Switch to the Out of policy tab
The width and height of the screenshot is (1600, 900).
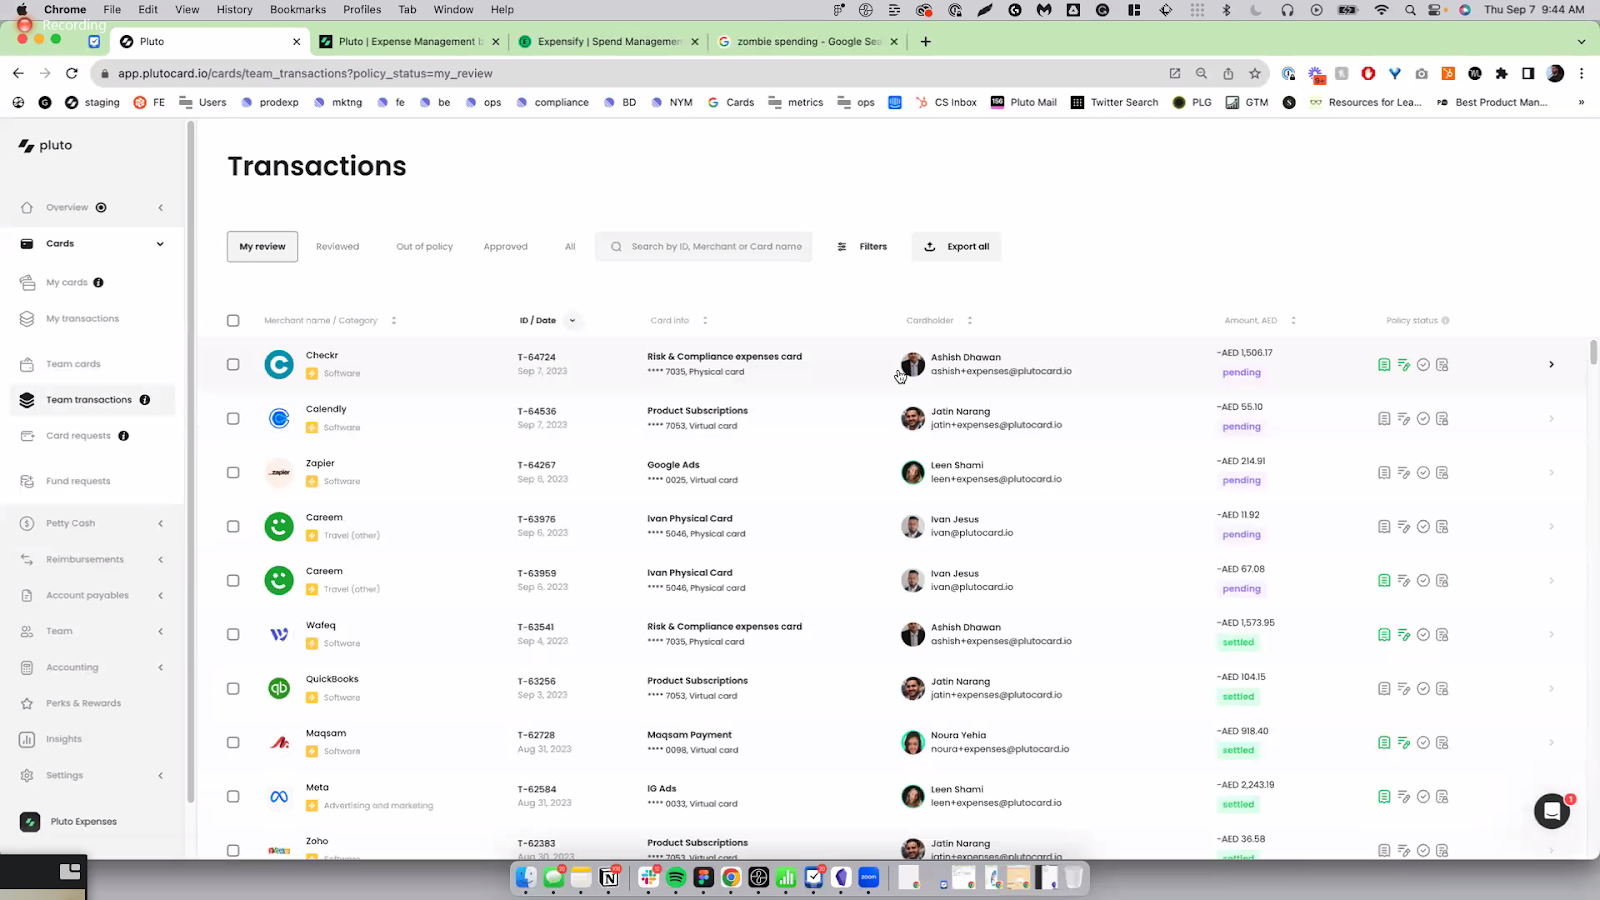point(424,247)
